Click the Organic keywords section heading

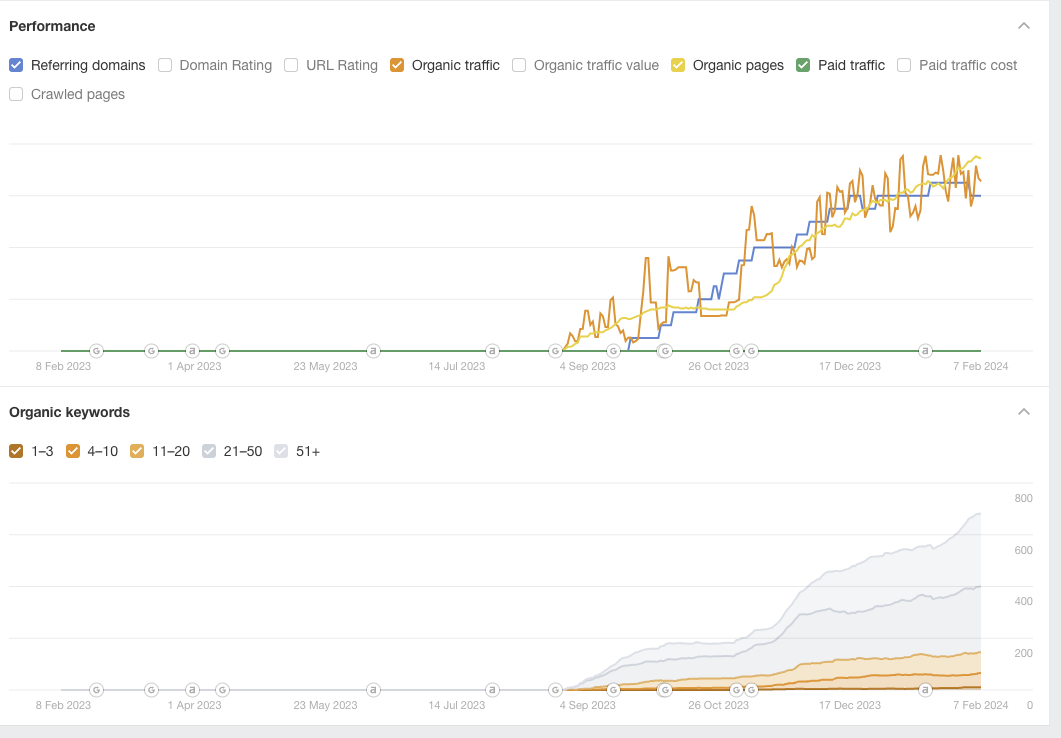click(x=69, y=412)
